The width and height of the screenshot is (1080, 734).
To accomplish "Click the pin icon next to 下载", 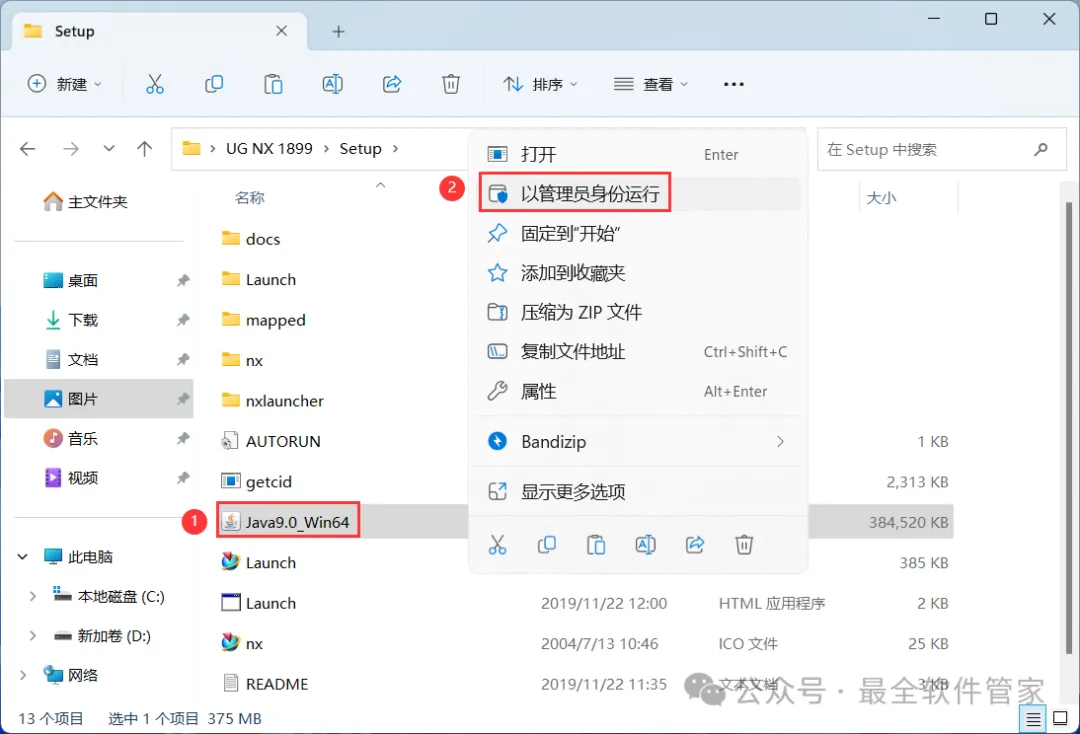I will coord(183,319).
